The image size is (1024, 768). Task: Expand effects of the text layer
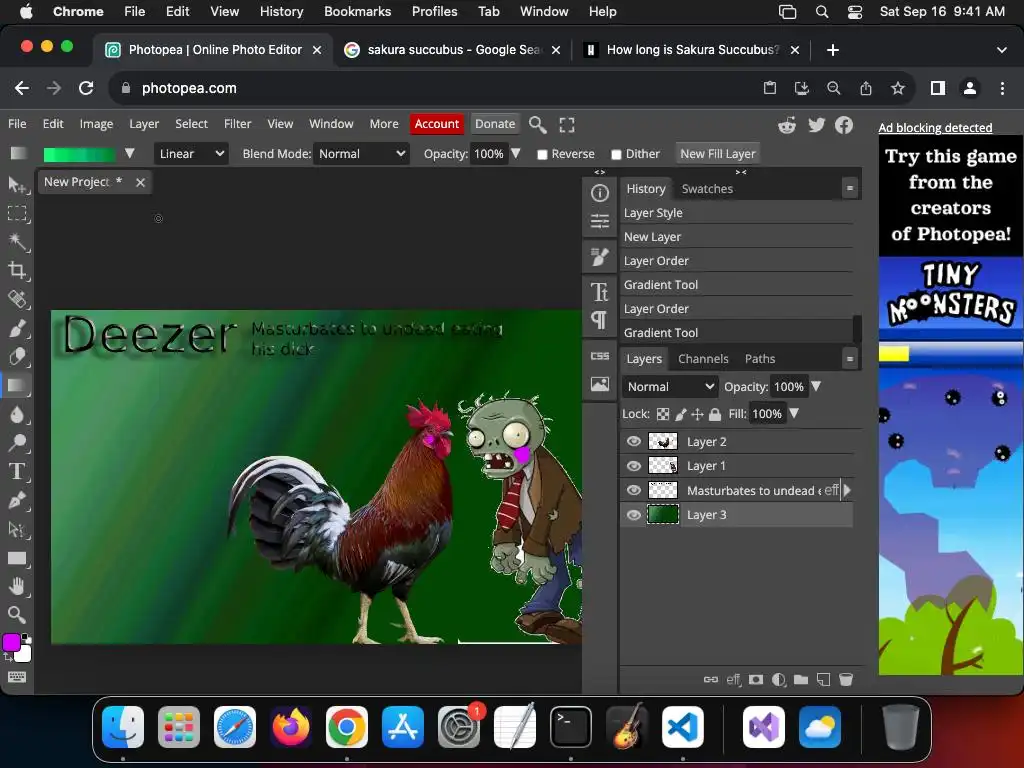(x=847, y=490)
